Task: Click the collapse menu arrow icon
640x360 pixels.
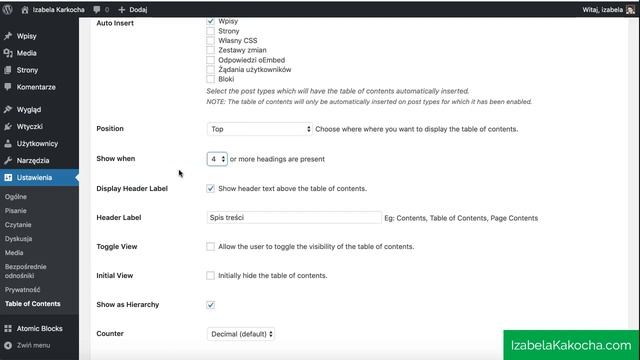Action: [x=8, y=345]
